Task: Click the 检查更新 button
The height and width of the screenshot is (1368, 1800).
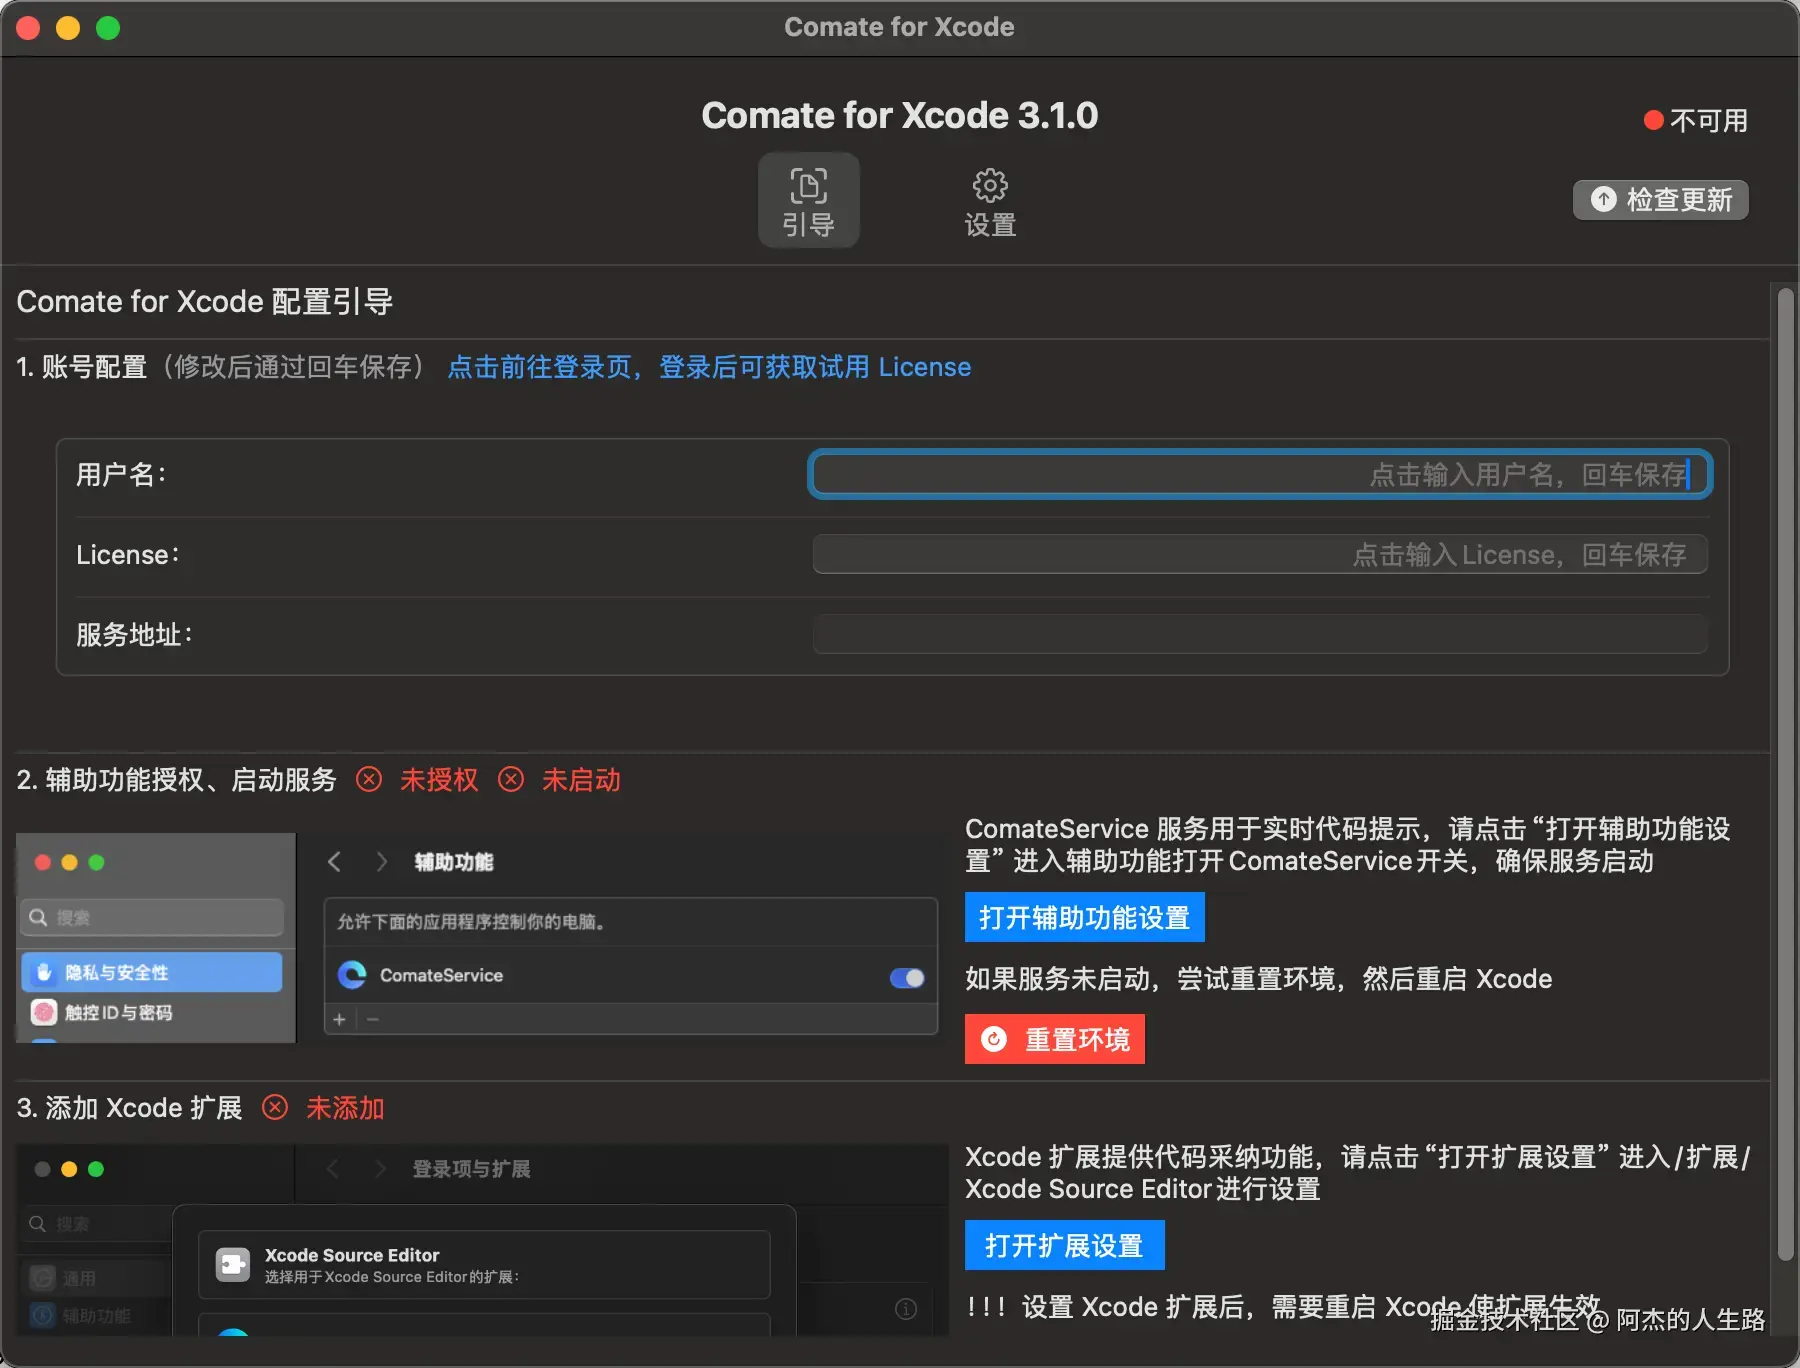Action: pos(1660,200)
